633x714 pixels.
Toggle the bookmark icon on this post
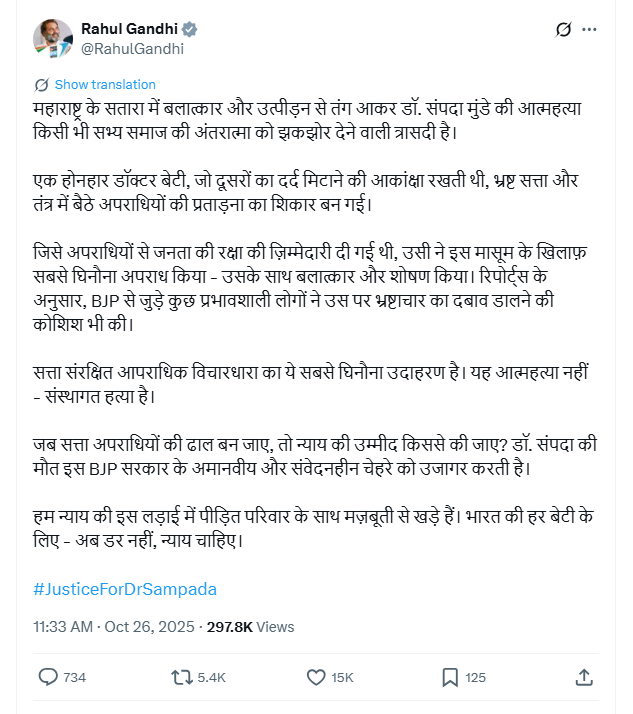tap(450, 677)
